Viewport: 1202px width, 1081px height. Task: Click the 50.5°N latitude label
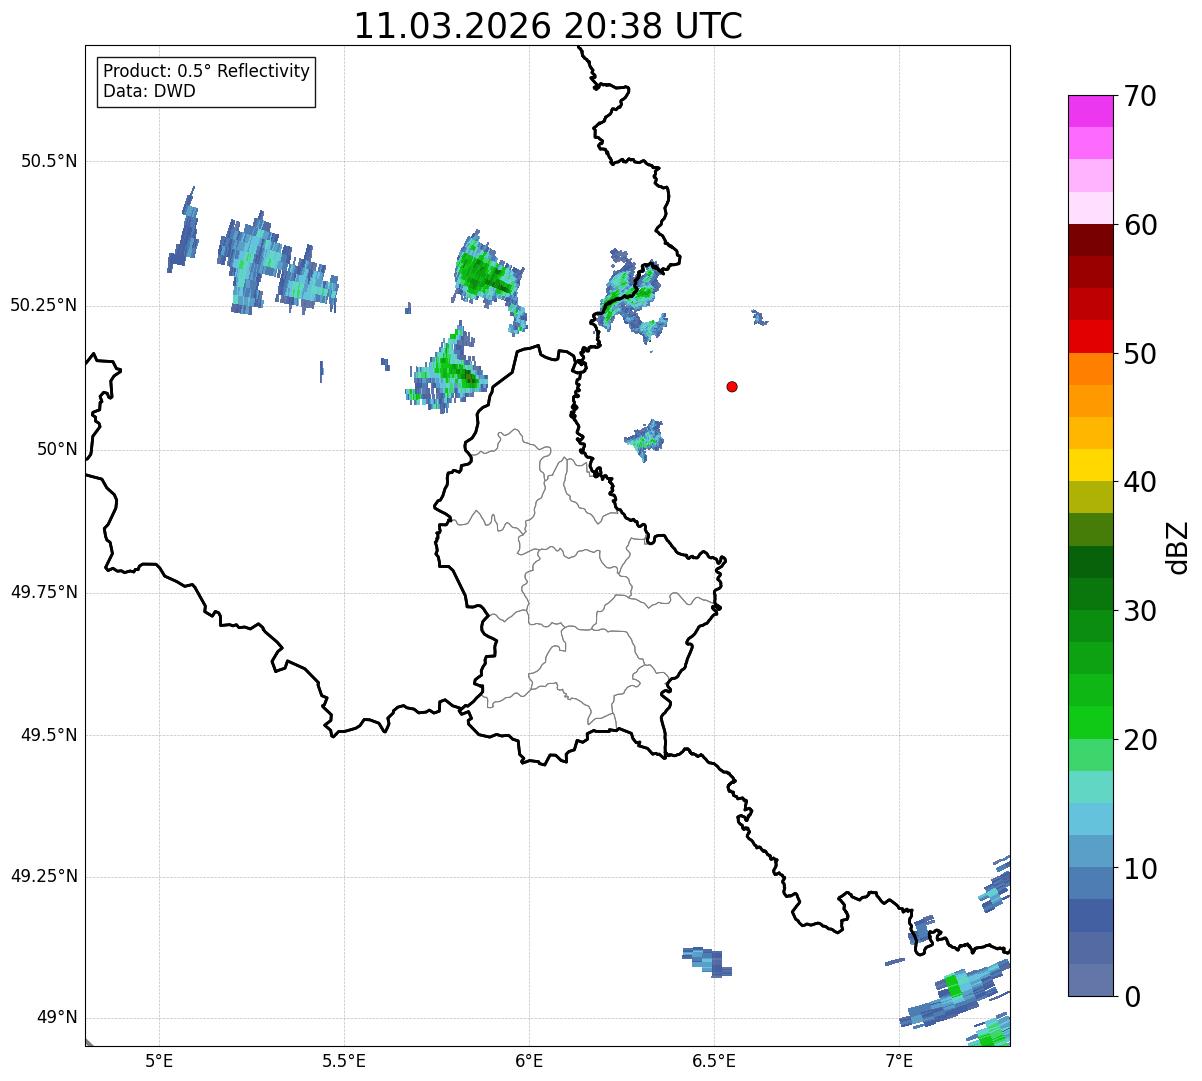49,162
